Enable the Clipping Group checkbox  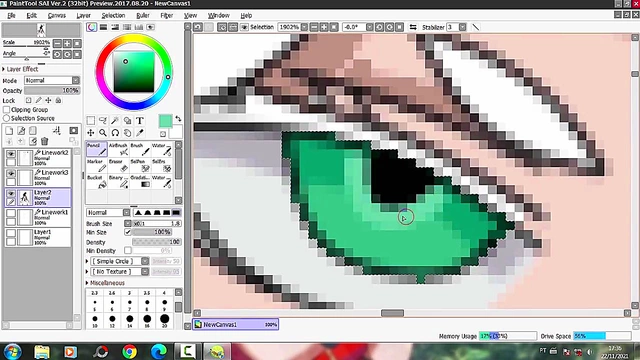pyautogui.click(x=7, y=109)
